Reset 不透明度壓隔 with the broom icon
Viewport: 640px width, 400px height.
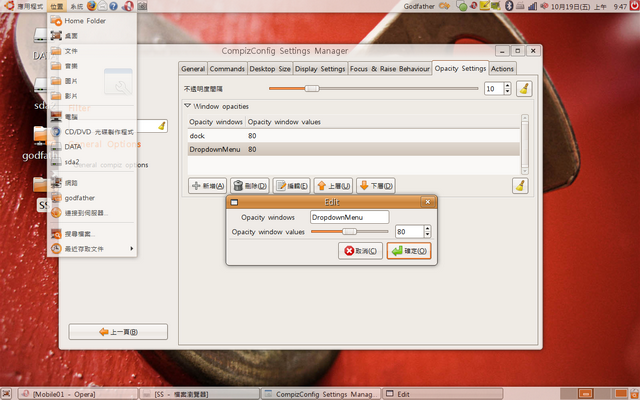tap(524, 89)
